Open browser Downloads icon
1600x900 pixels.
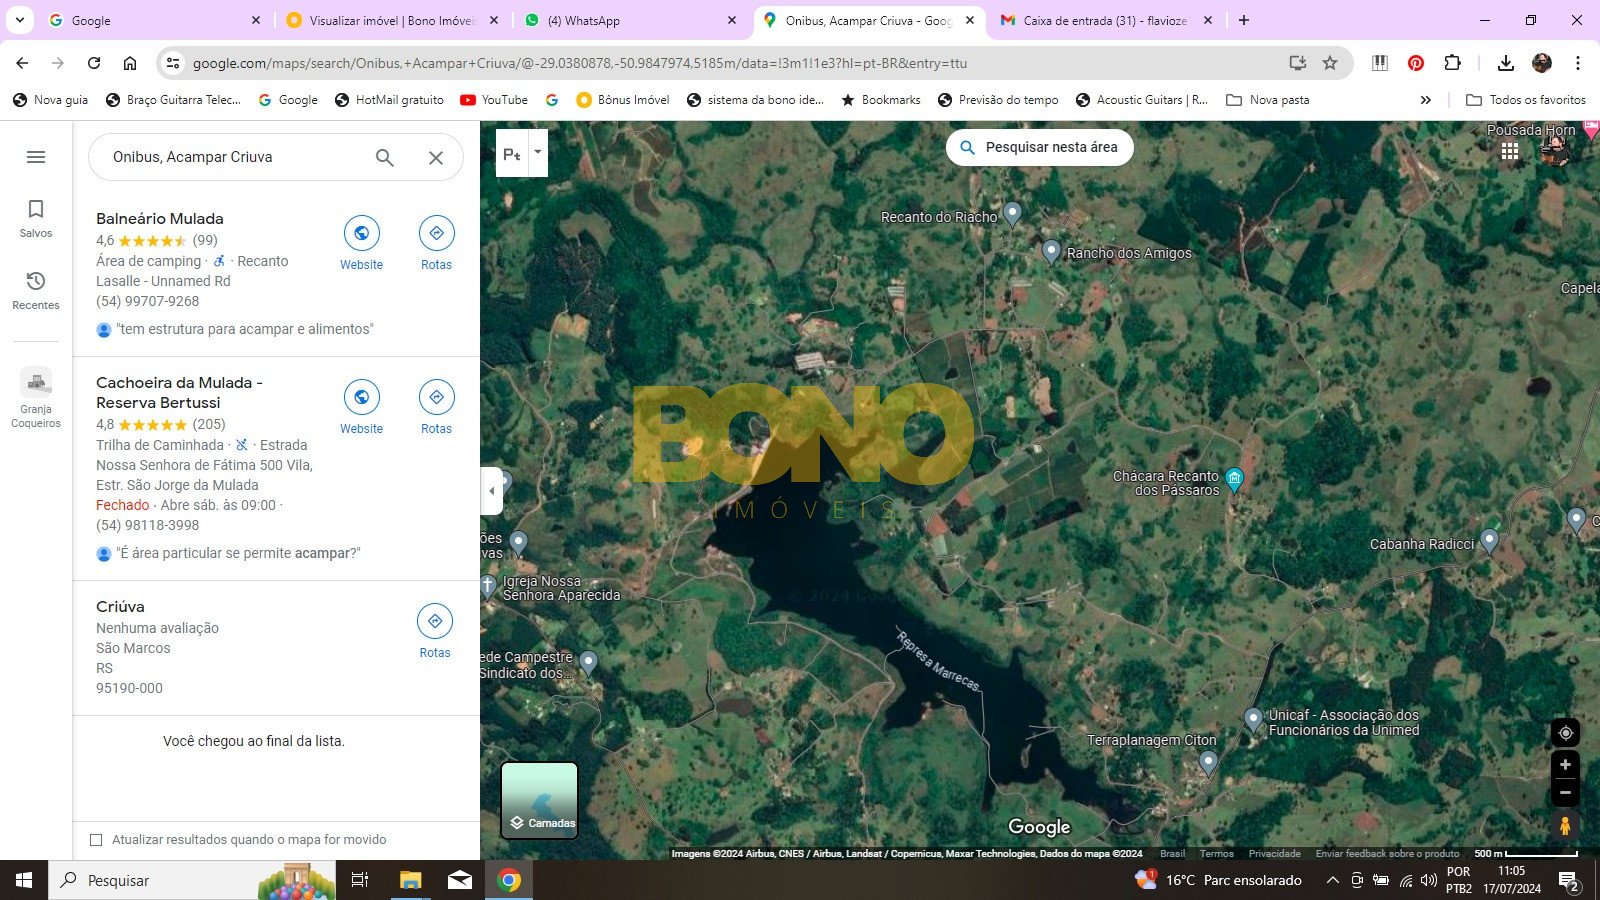coord(1505,63)
